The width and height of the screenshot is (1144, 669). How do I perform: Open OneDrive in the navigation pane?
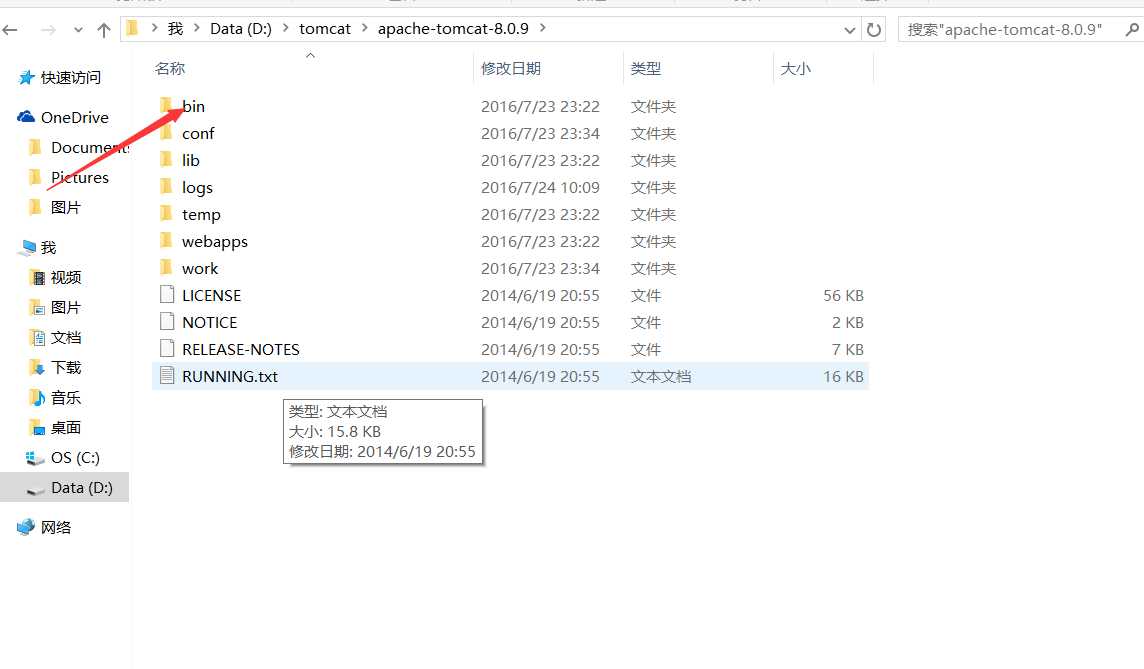[74, 117]
